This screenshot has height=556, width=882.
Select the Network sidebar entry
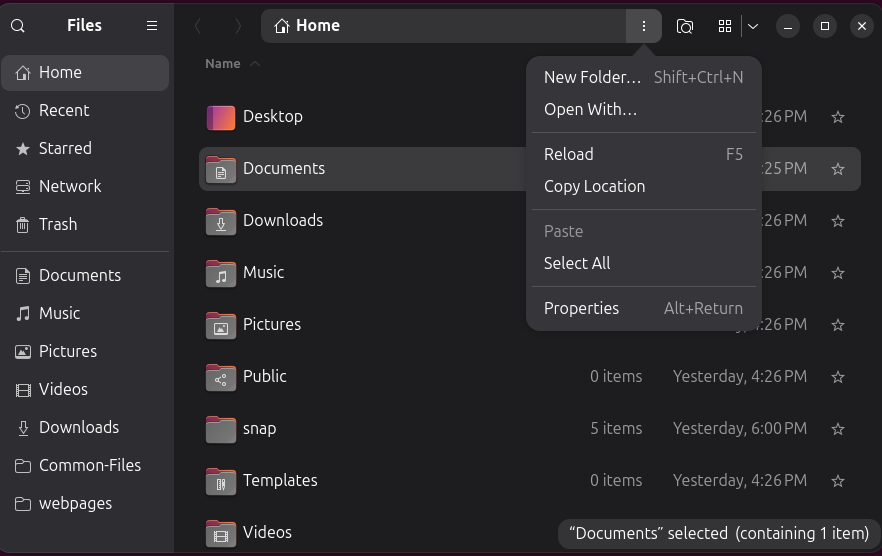[x=70, y=186]
